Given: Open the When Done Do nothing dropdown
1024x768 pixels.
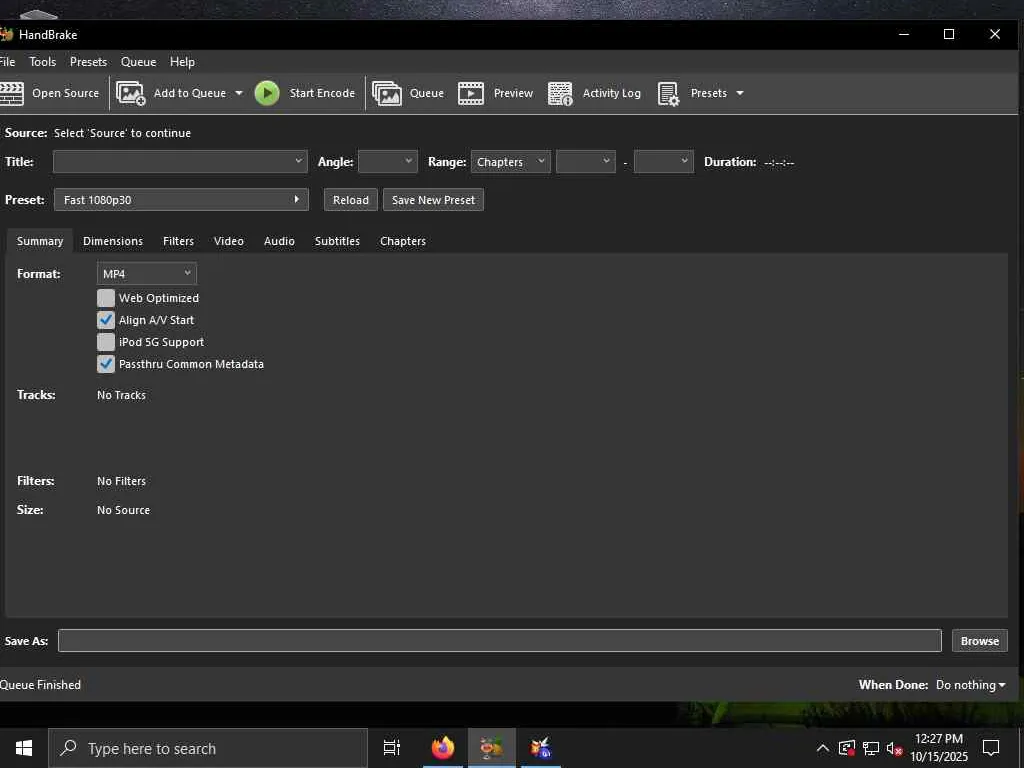Looking at the screenshot, I should coord(970,685).
